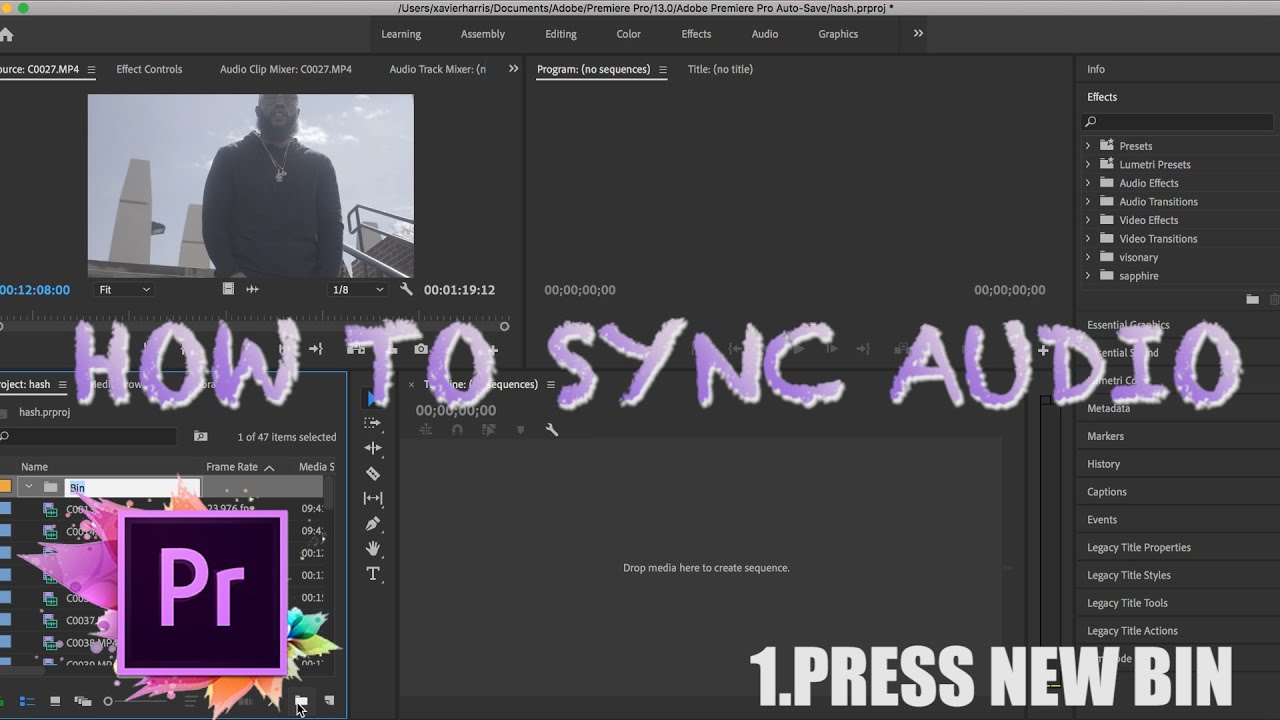Click Drag Video Only icon in Source monitor

228,289
